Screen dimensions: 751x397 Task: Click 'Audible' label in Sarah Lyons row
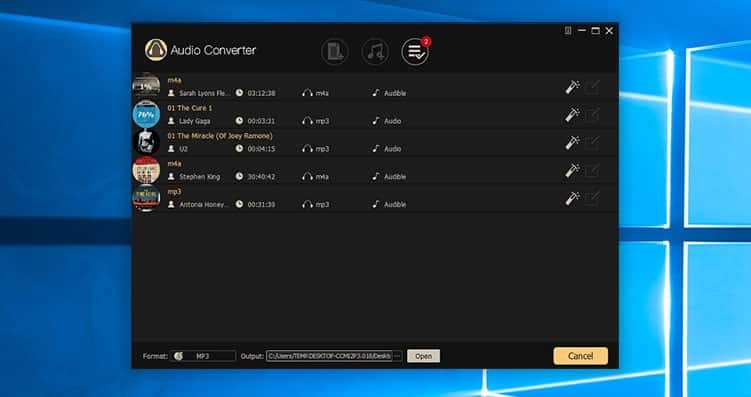(x=395, y=93)
